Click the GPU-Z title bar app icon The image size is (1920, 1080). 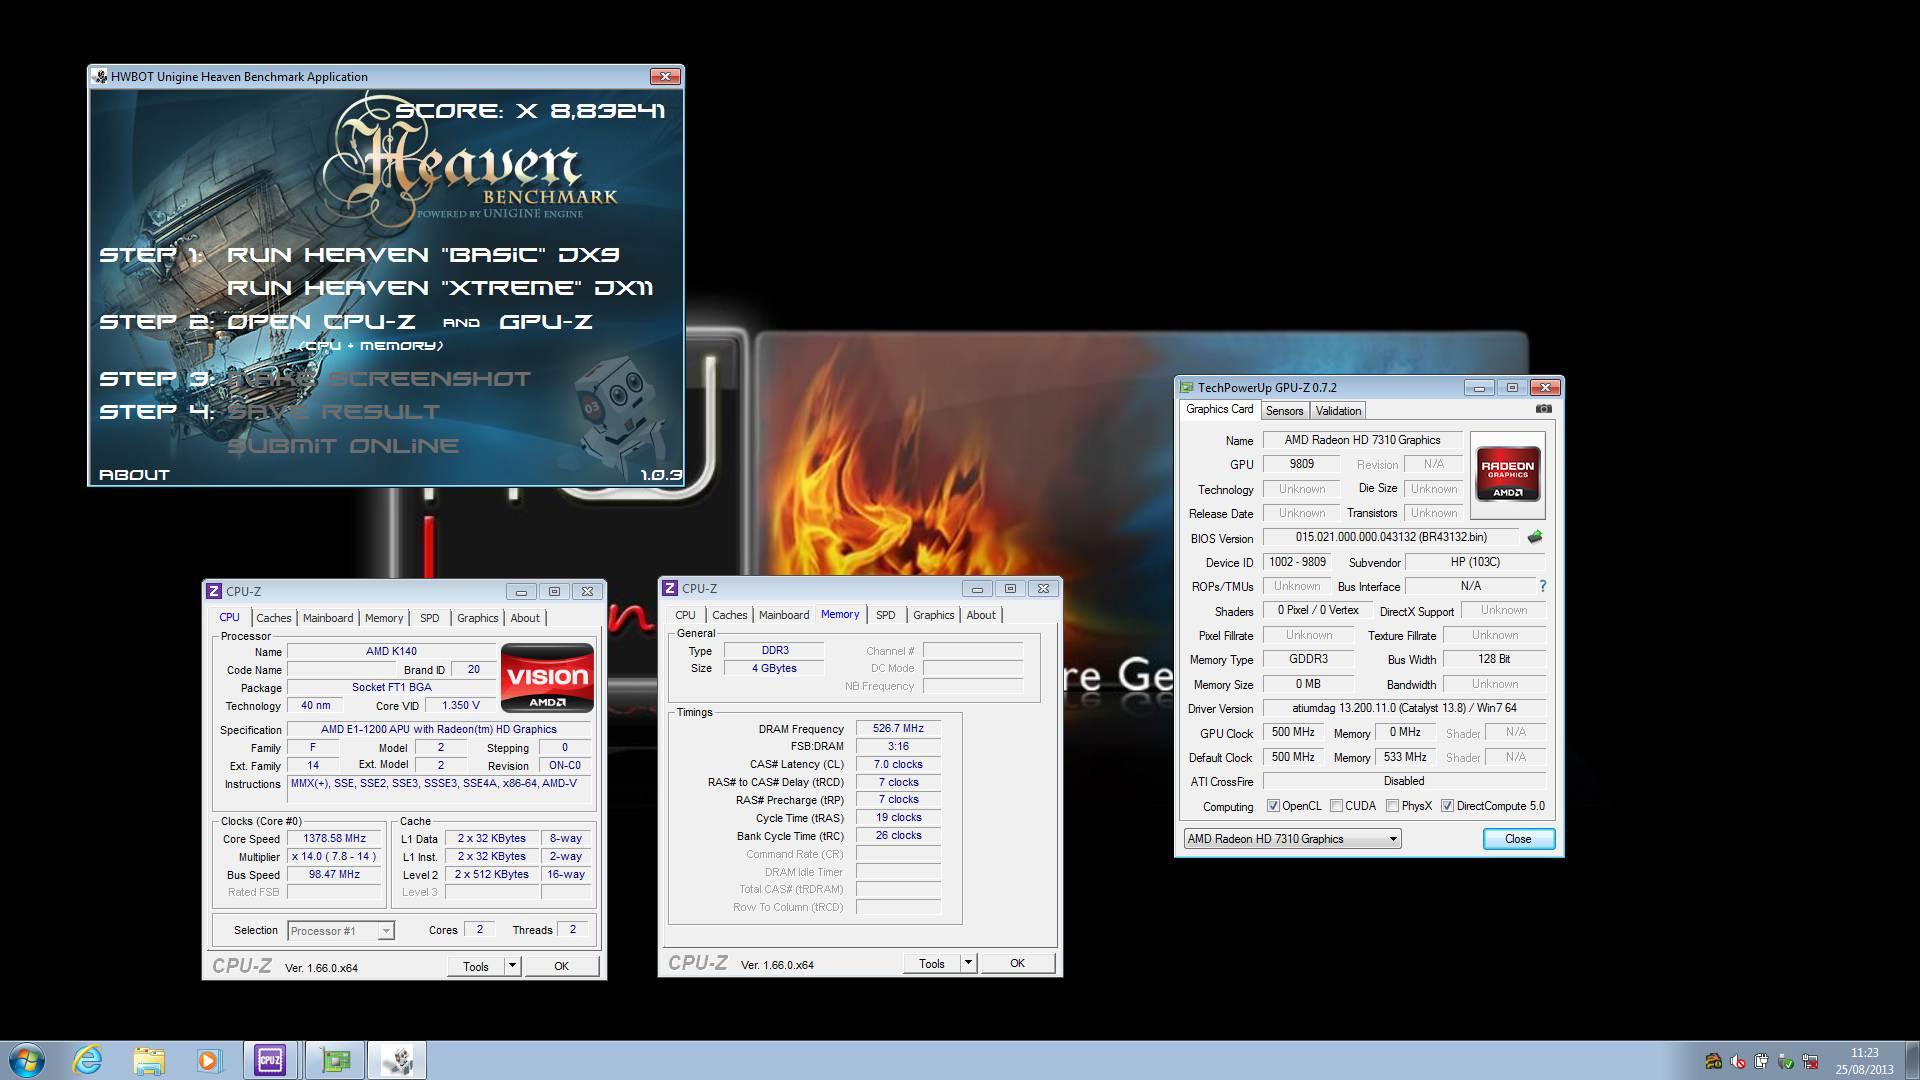(1187, 387)
